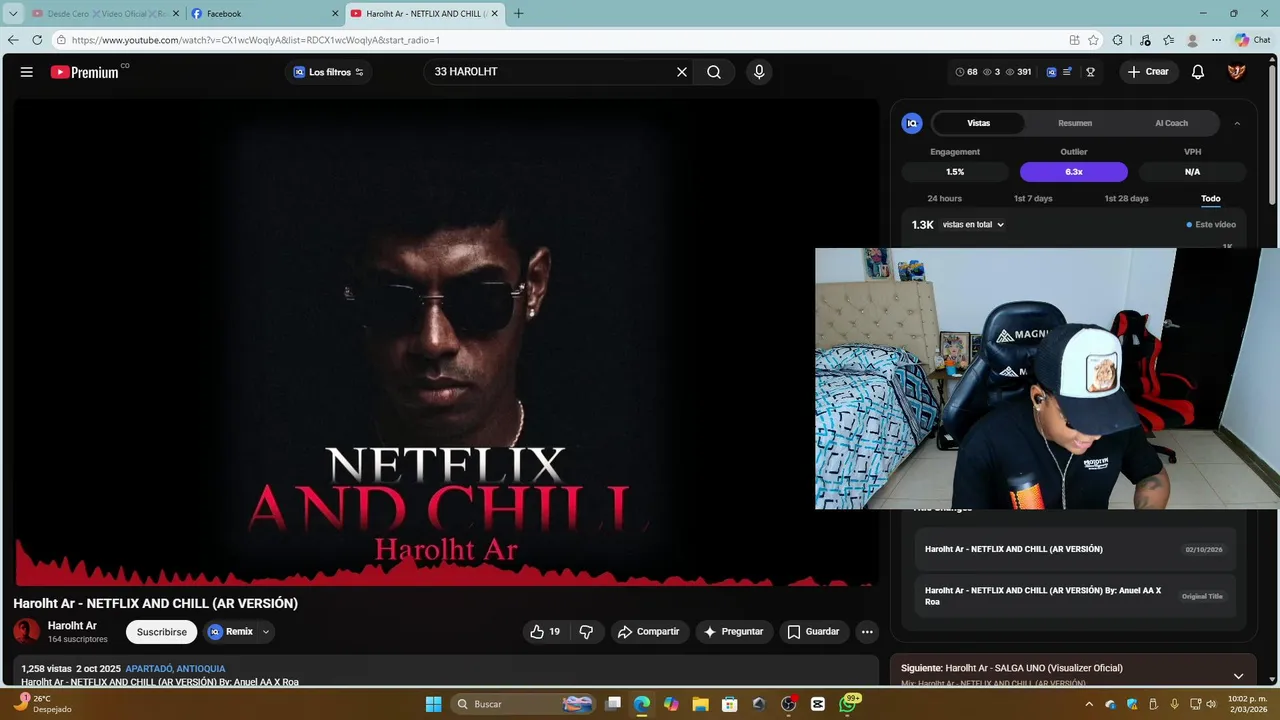Open more actions three-dot menu

(x=867, y=631)
